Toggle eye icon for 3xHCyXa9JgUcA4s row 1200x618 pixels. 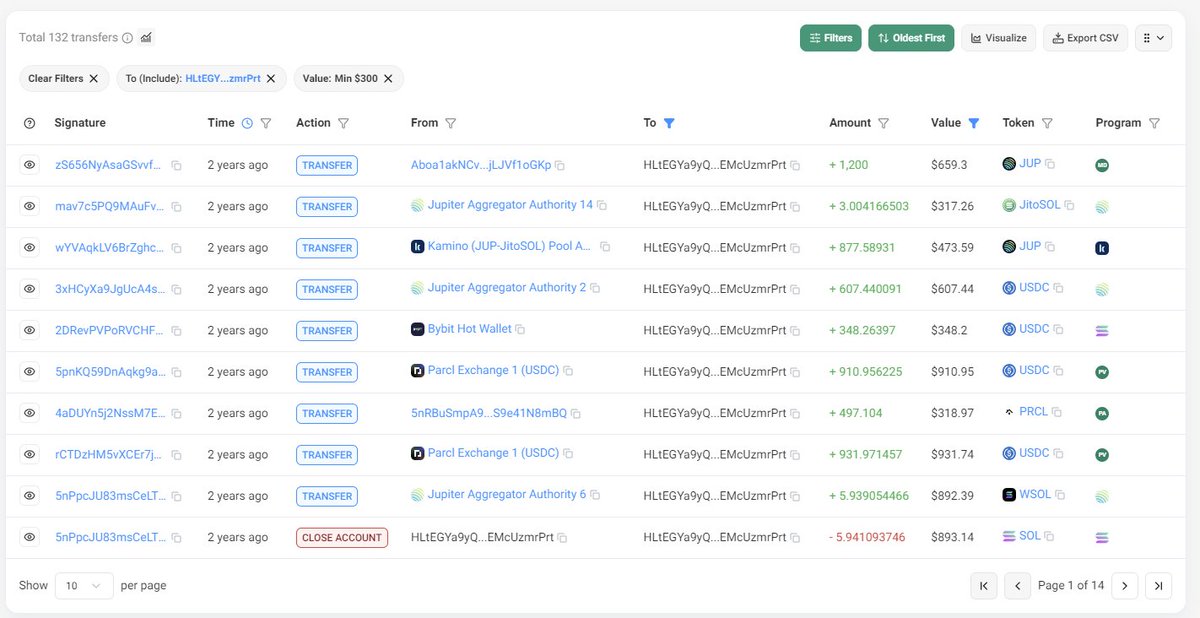click(x=30, y=289)
